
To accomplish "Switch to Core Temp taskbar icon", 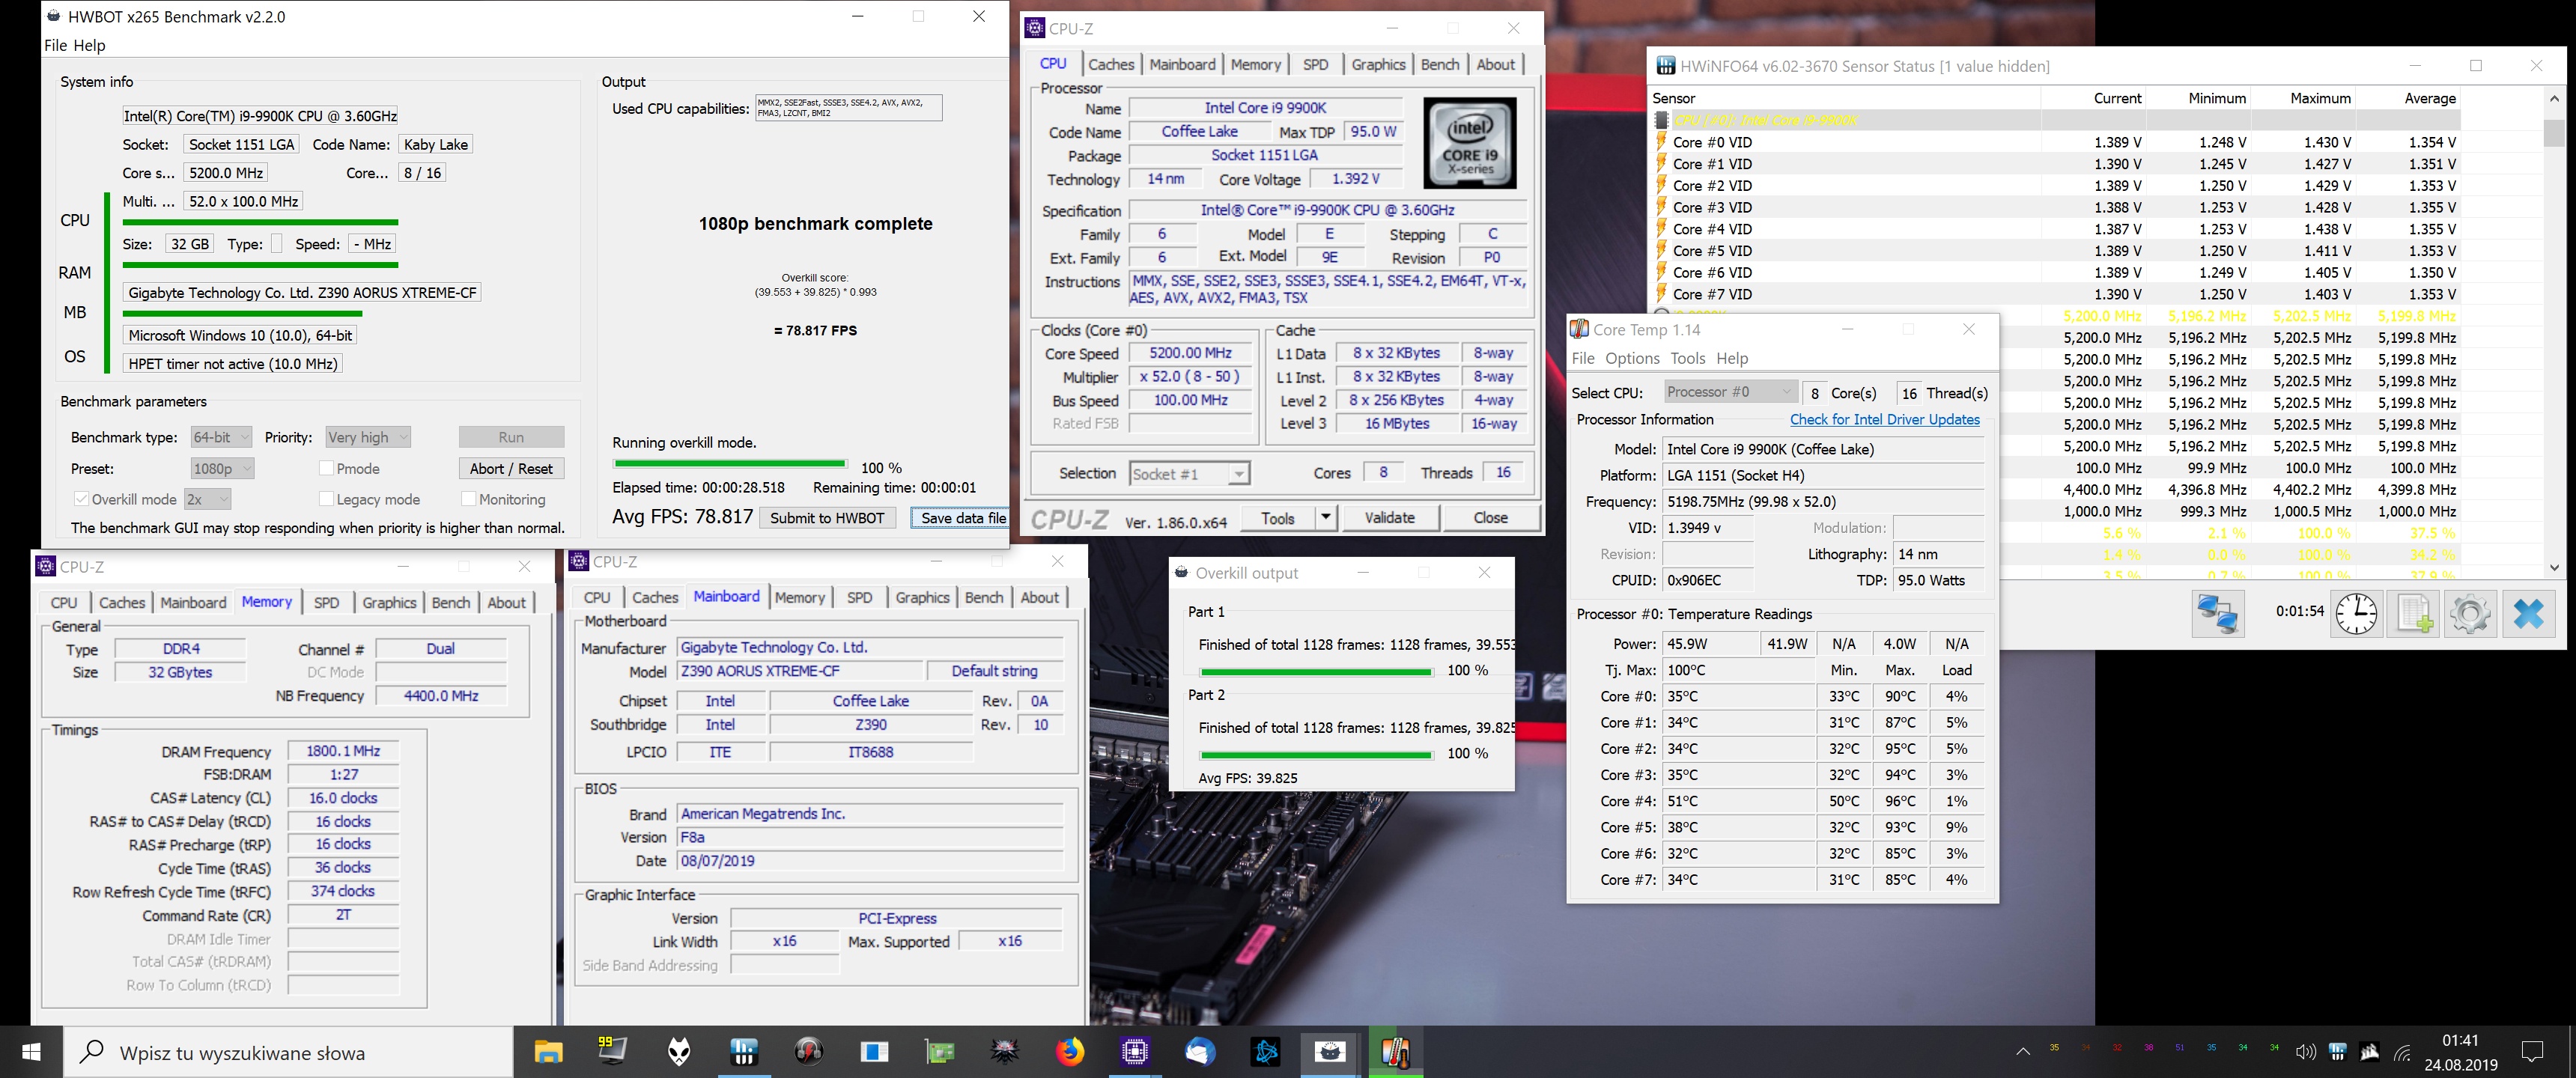I will pos(1395,1052).
